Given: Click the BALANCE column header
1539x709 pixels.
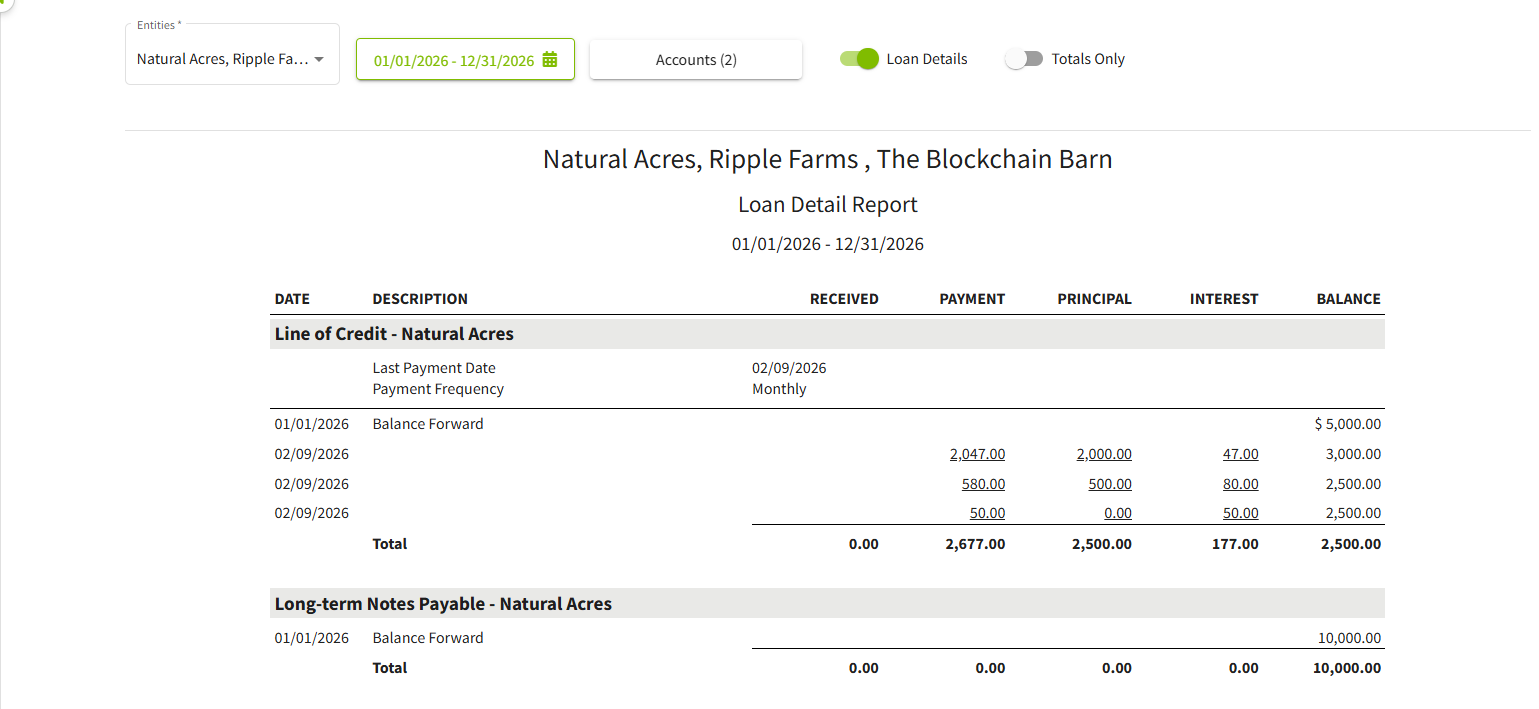Looking at the screenshot, I should (x=1348, y=299).
